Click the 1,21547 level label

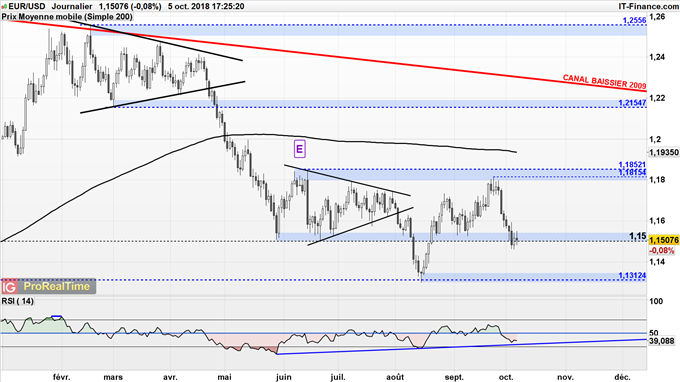click(x=632, y=103)
